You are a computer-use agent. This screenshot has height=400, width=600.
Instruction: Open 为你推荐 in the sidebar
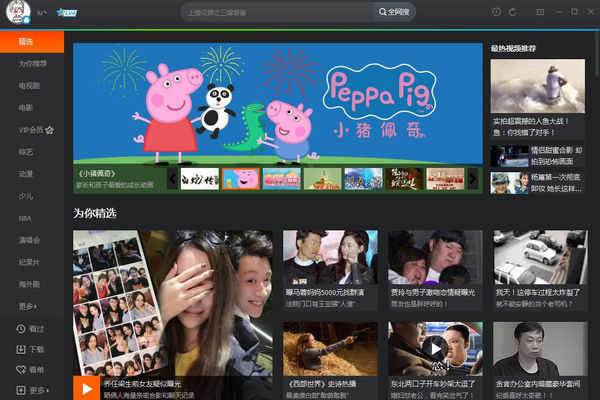[x=33, y=64]
